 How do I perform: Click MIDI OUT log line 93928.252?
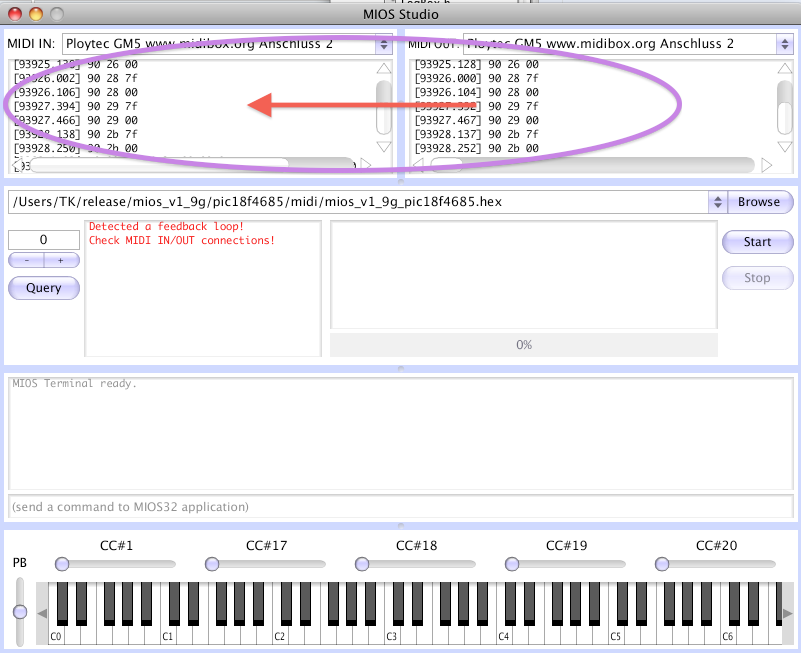coord(477,148)
